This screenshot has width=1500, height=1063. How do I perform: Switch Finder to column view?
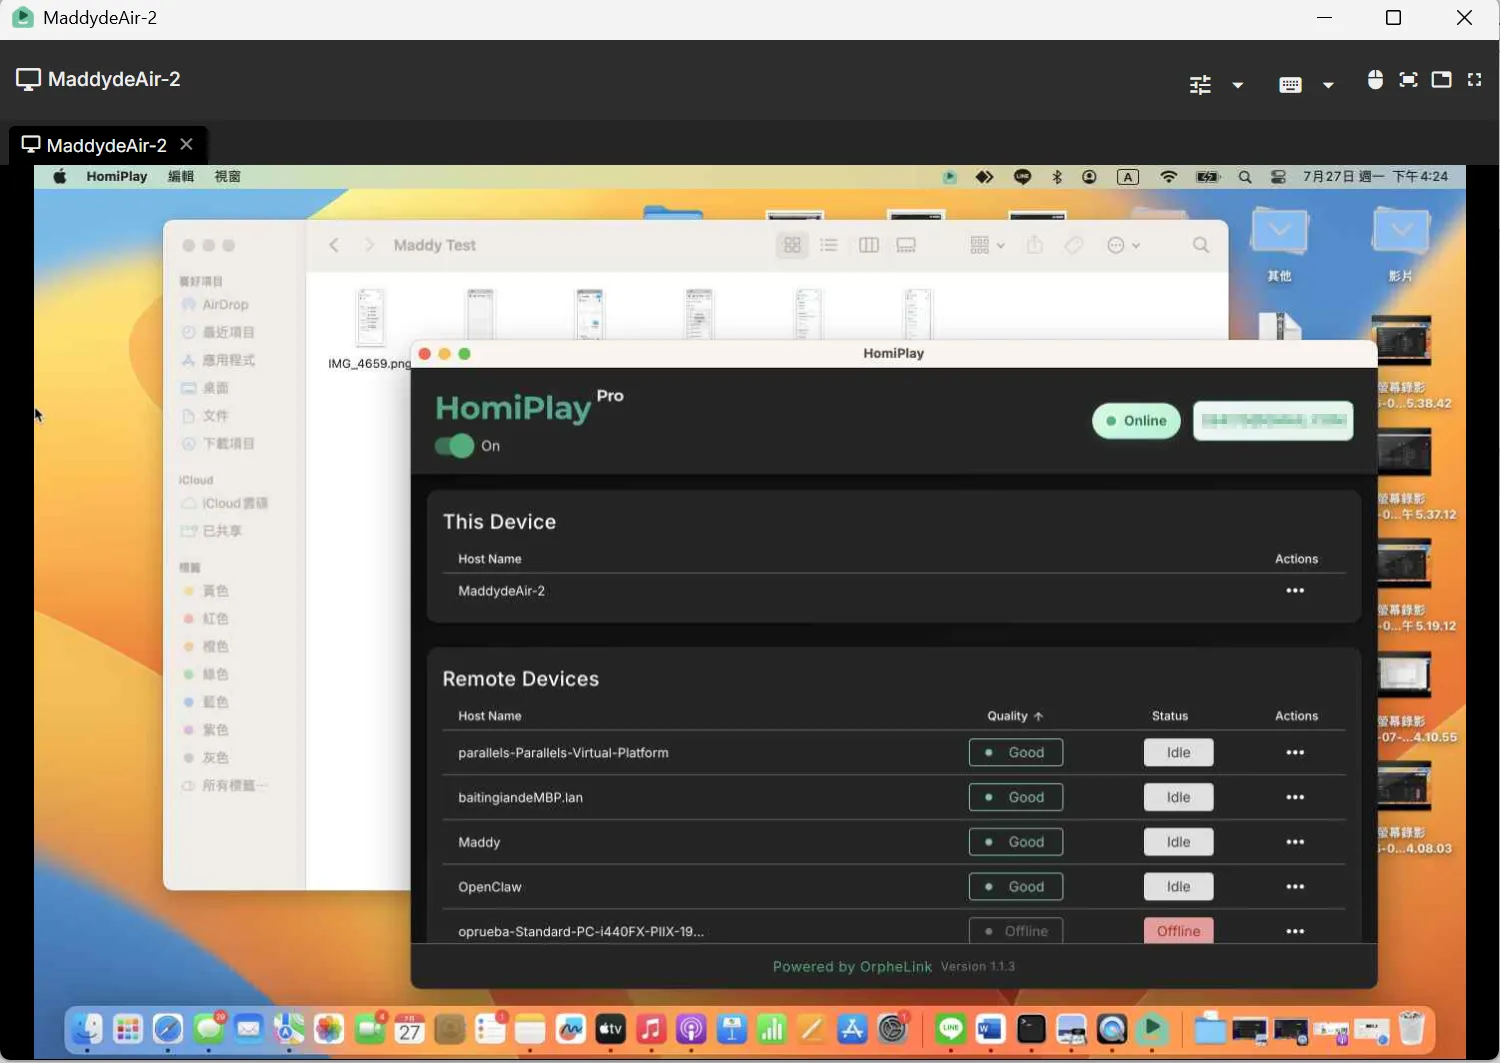pyautogui.click(x=869, y=245)
